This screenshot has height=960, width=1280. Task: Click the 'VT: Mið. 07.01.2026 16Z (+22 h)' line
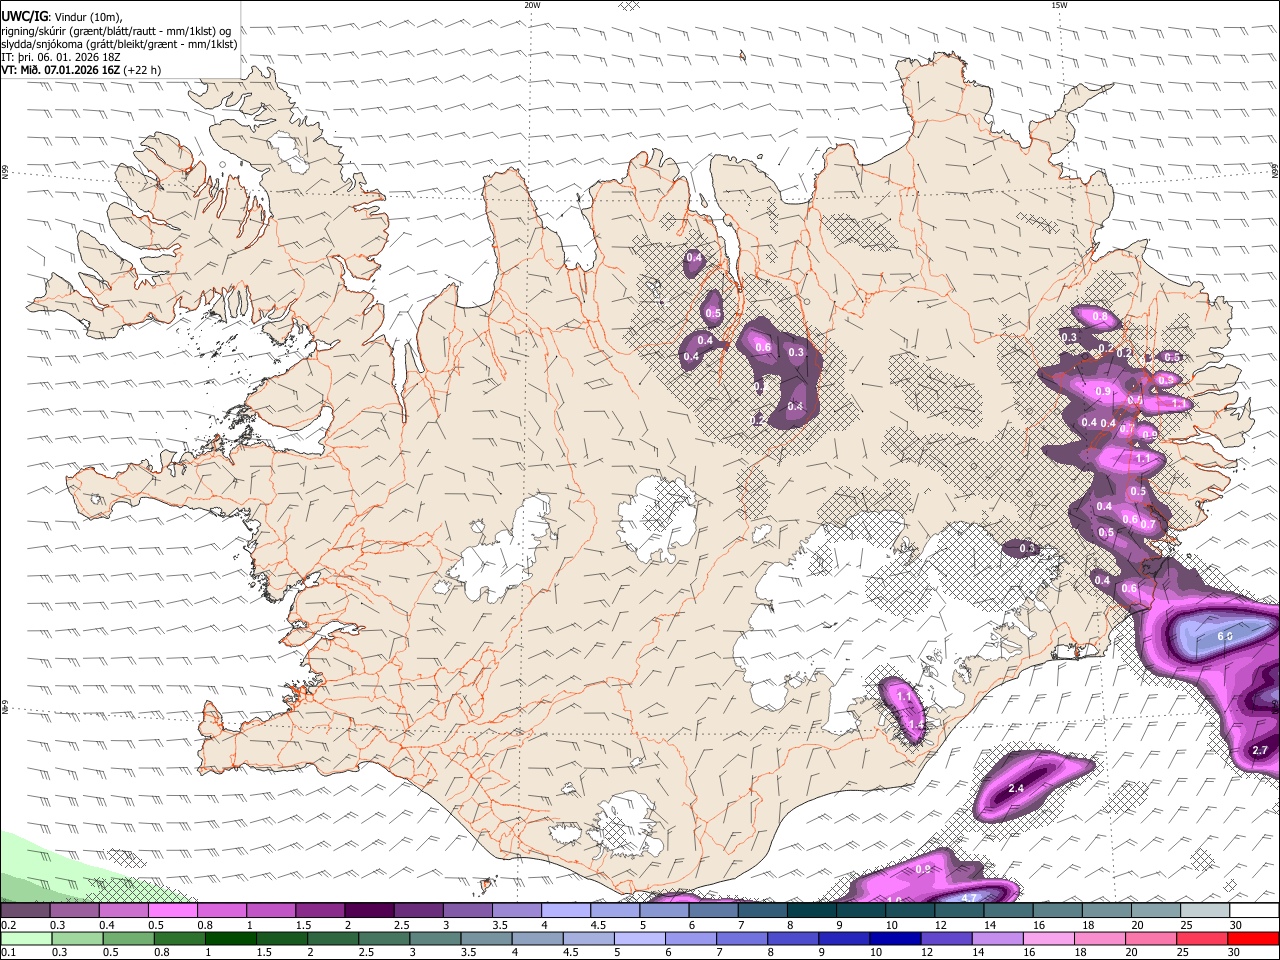pyautogui.click(x=81, y=70)
